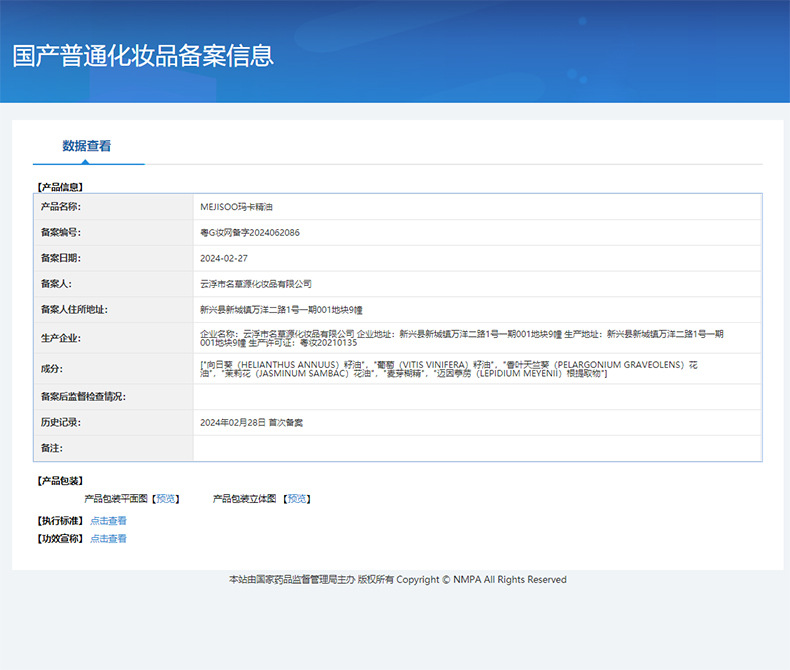Click the 备案人住所地址 row label
Image resolution: width=790 pixels, height=670 pixels.
(74, 309)
